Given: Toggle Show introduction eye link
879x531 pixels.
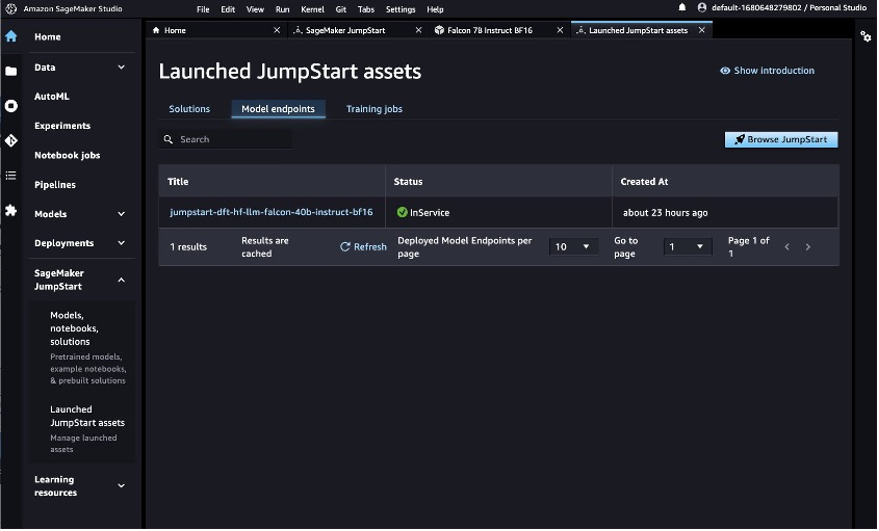Looking at the screenshot, I should pyautogui.click(x=767, y=71).
